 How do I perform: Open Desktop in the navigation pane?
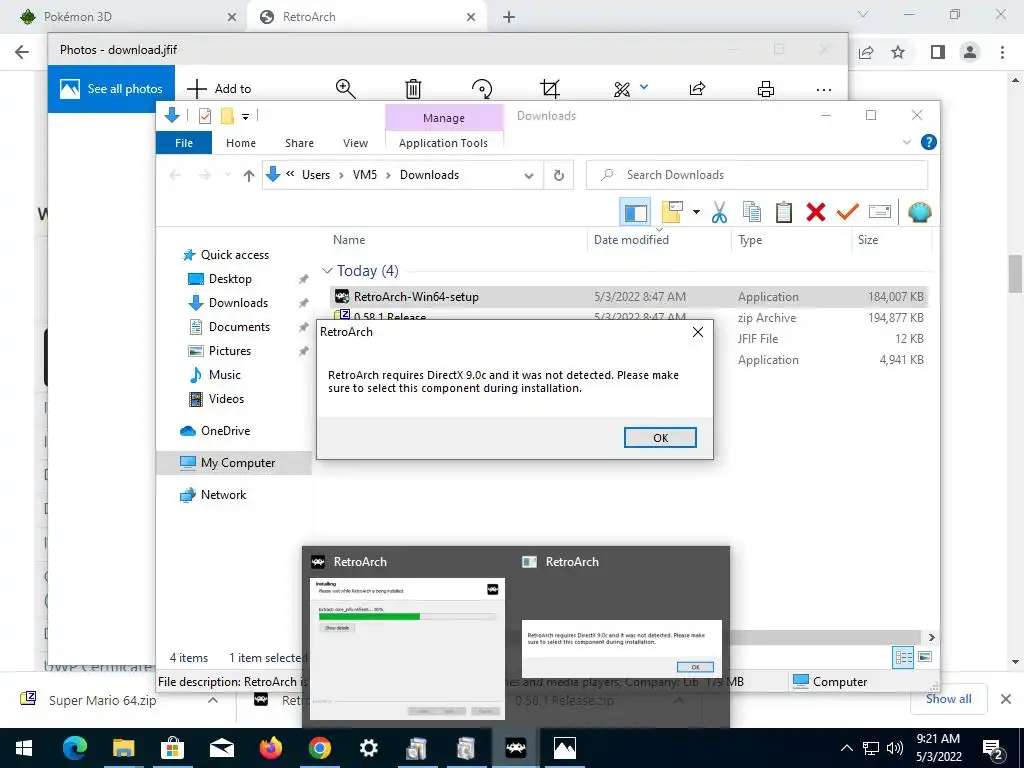[230, 279]
